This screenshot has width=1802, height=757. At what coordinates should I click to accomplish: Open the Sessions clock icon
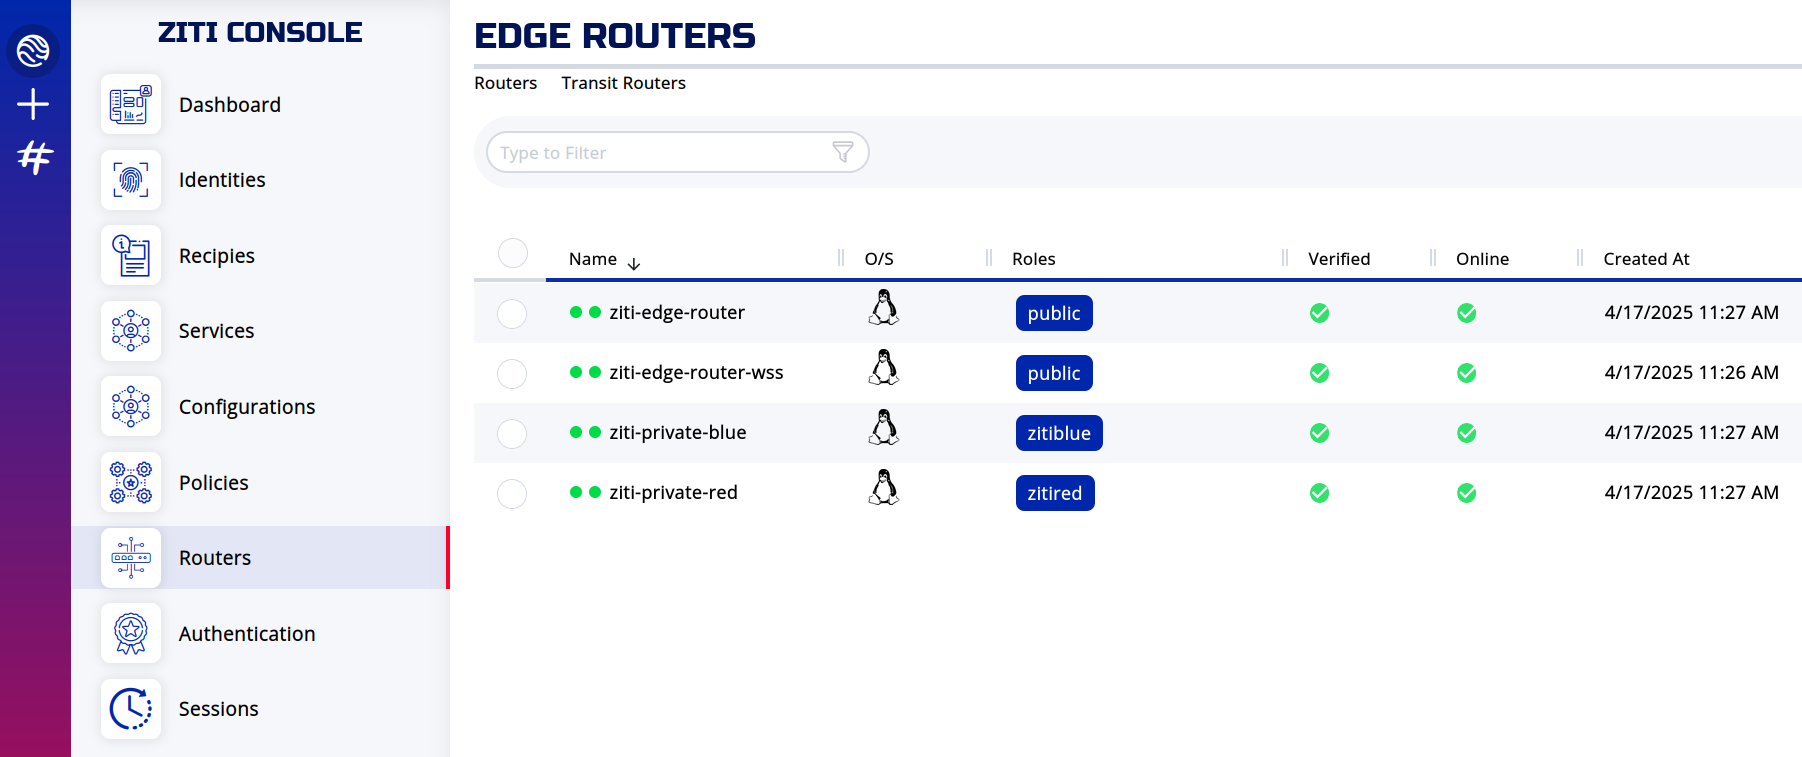131,709
